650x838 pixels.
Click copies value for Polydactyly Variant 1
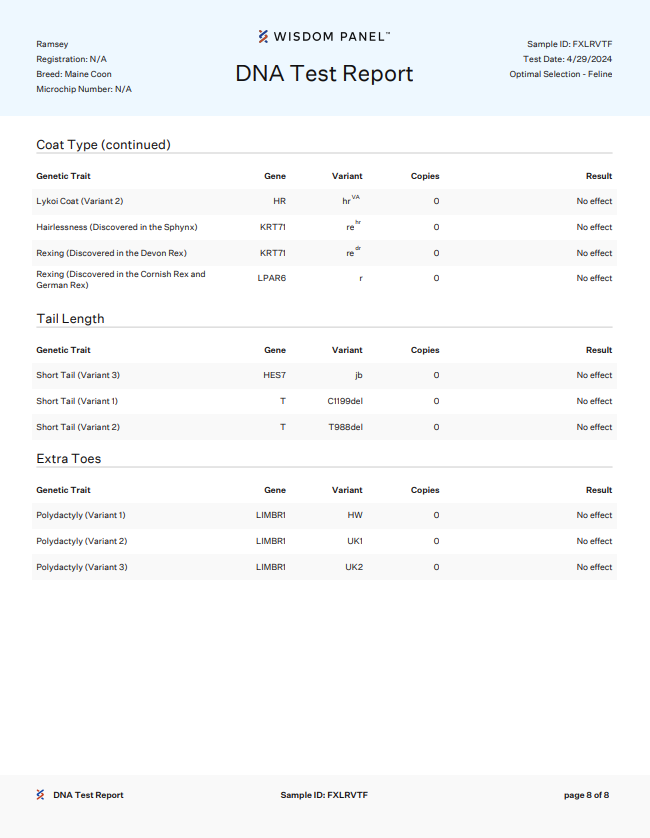pos(436,515)
